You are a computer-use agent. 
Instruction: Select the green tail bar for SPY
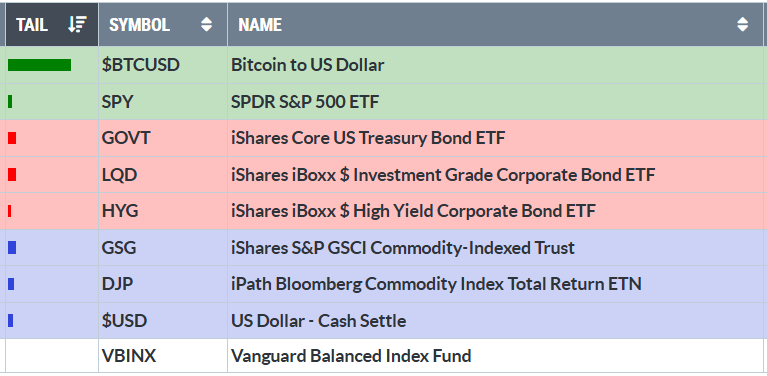pos(10,102)
